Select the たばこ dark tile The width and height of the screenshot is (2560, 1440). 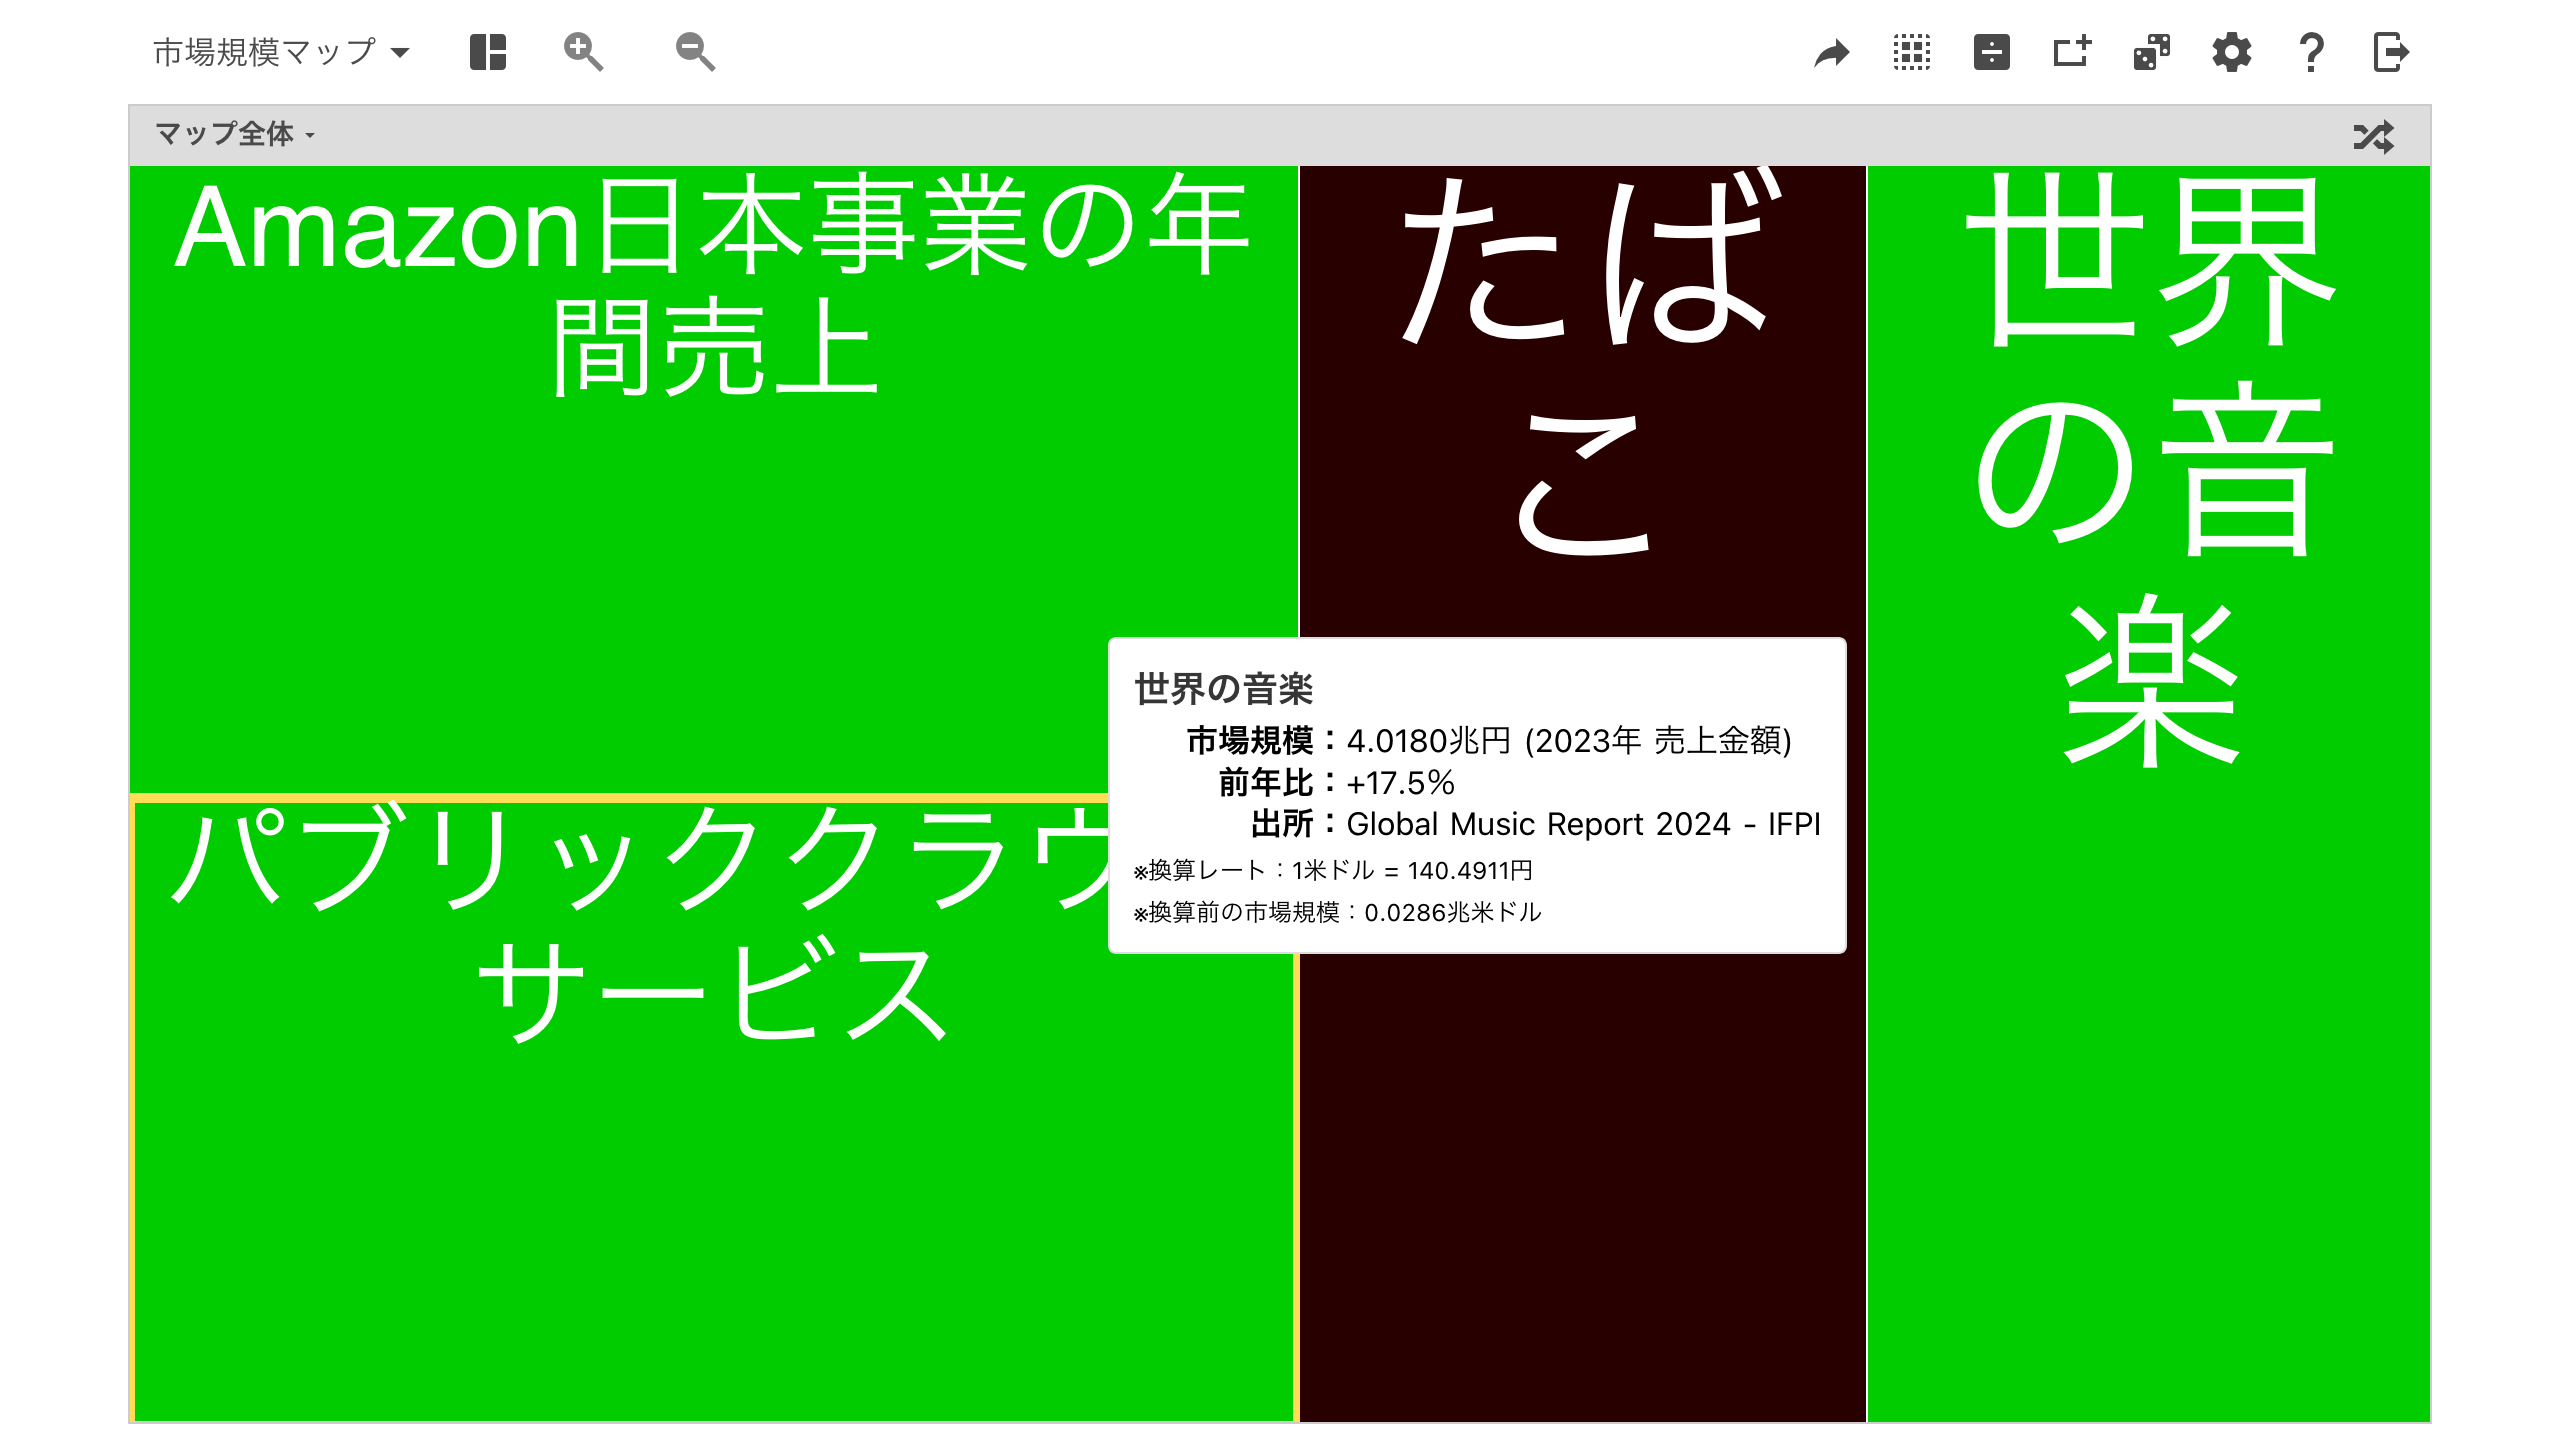[x=1582, y=400]
